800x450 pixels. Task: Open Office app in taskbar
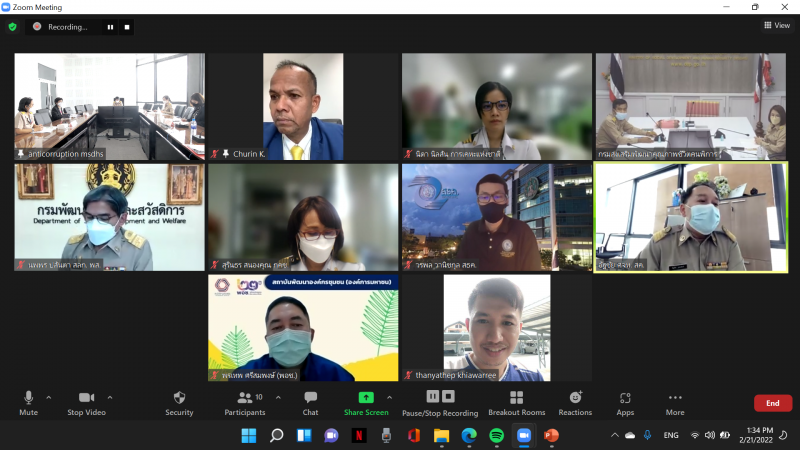point(414,435)
